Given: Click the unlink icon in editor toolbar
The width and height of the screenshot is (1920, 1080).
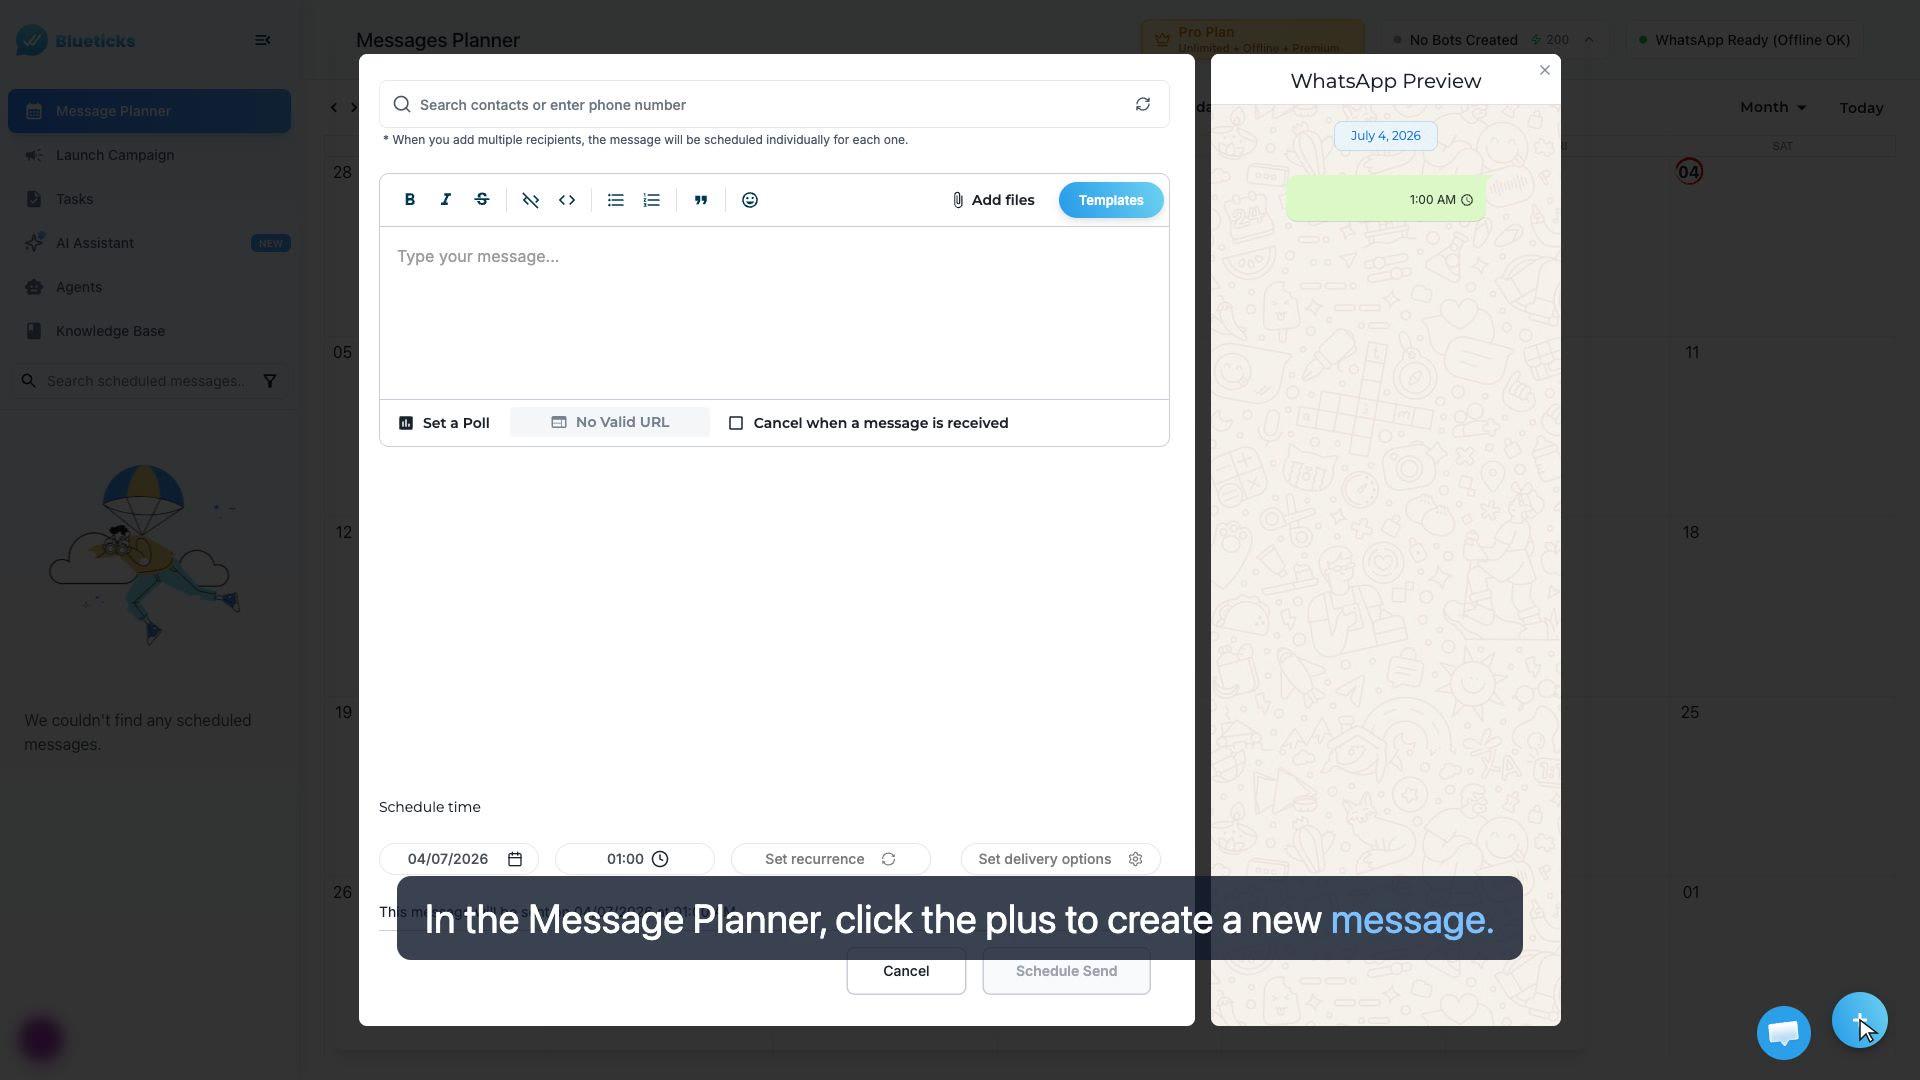Looking at the screenshot, I should (530, 200).
